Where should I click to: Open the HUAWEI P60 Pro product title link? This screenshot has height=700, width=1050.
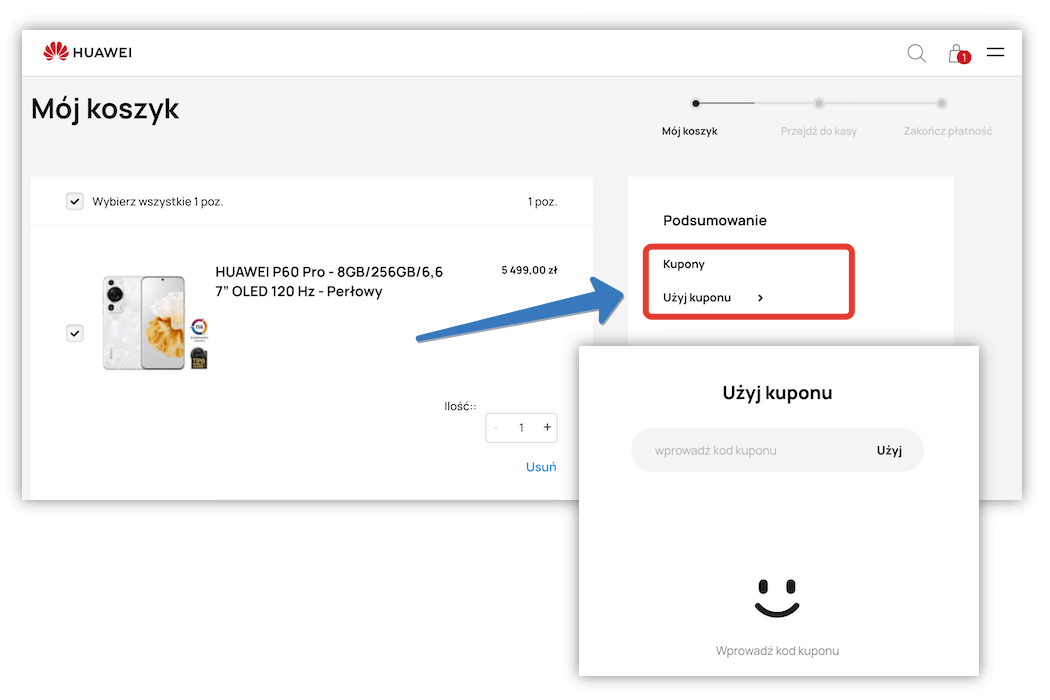(329, 281)
